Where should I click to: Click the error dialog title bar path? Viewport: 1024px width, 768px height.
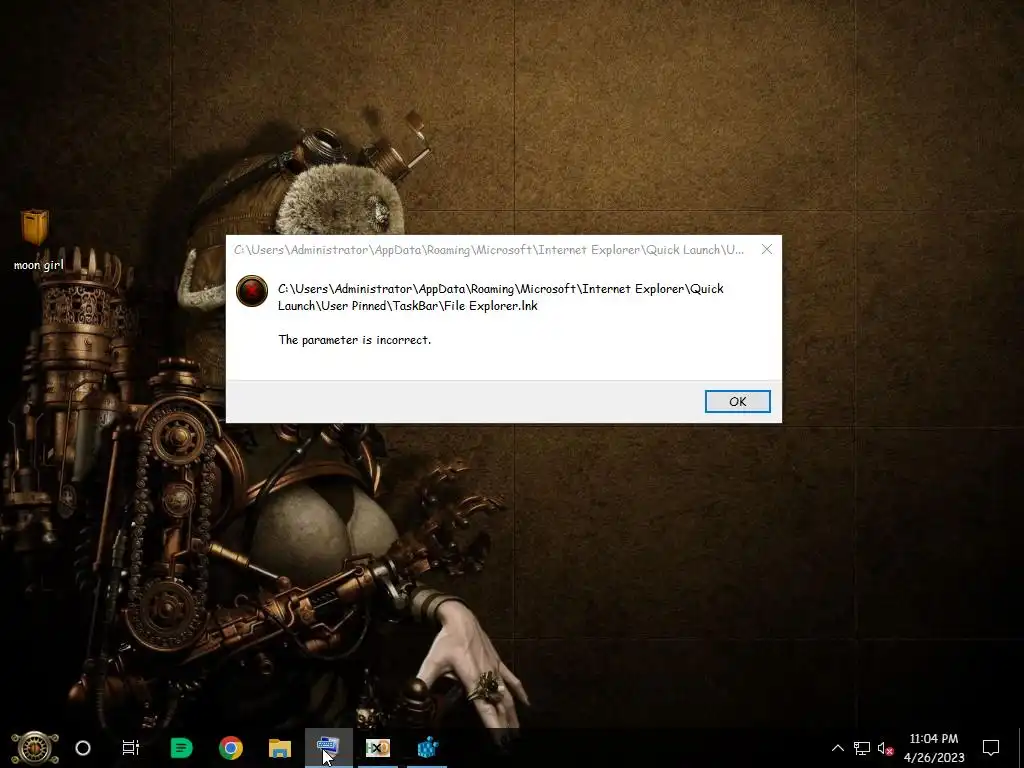[488, 249]
